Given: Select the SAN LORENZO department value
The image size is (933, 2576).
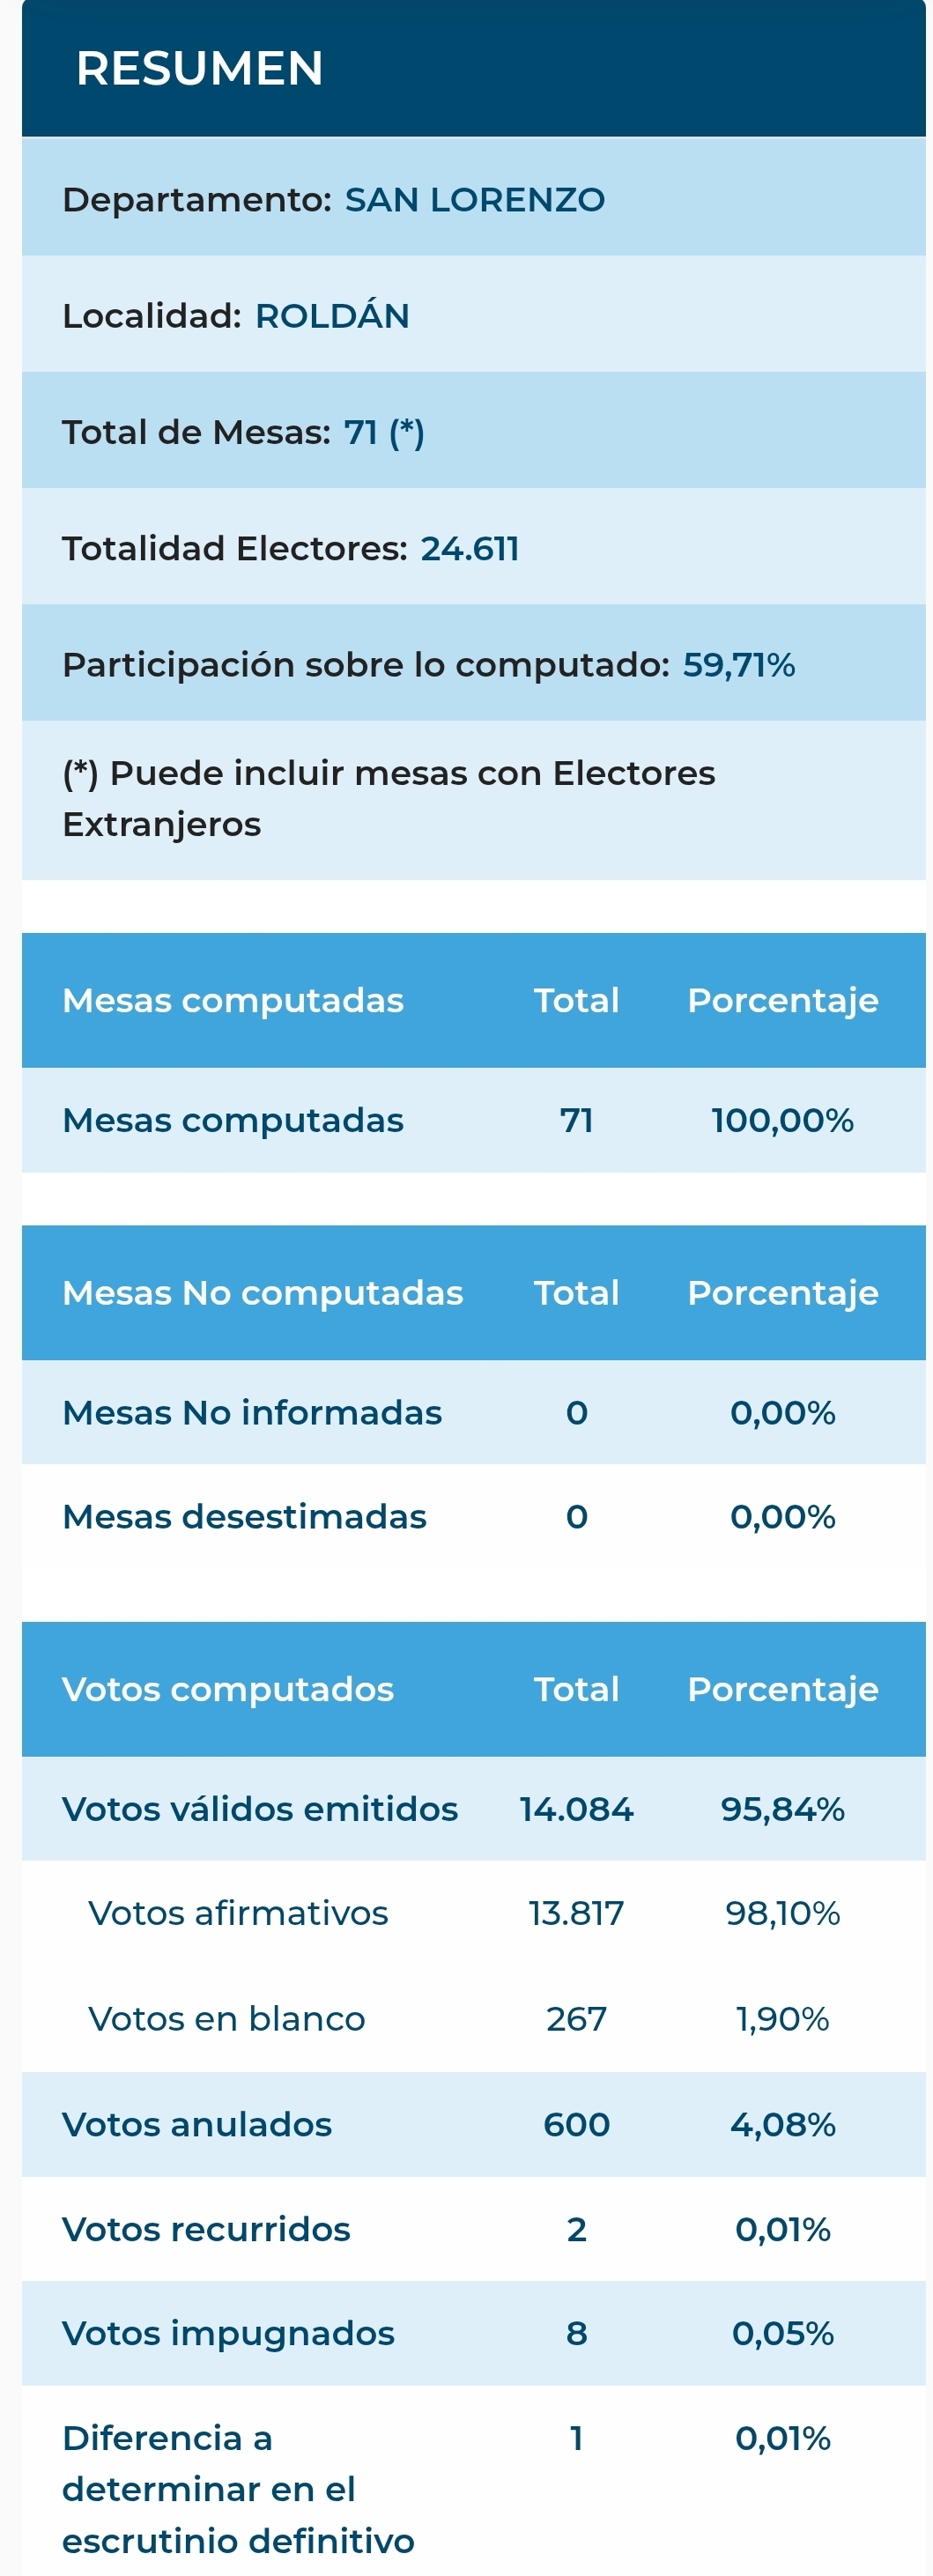Looking at the screenshot, I should tap(474, 200).
